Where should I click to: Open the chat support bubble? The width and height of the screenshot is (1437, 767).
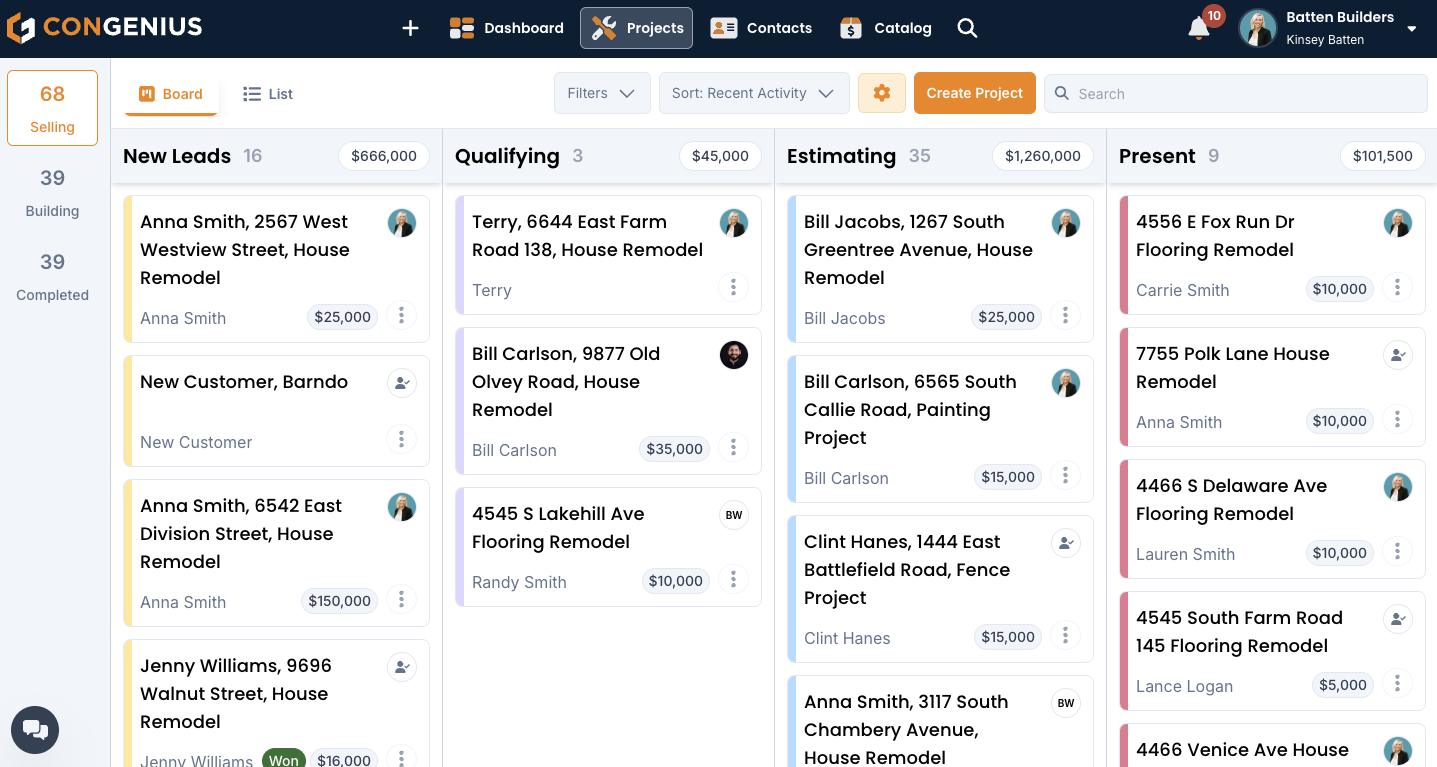(x=34, y=730)
